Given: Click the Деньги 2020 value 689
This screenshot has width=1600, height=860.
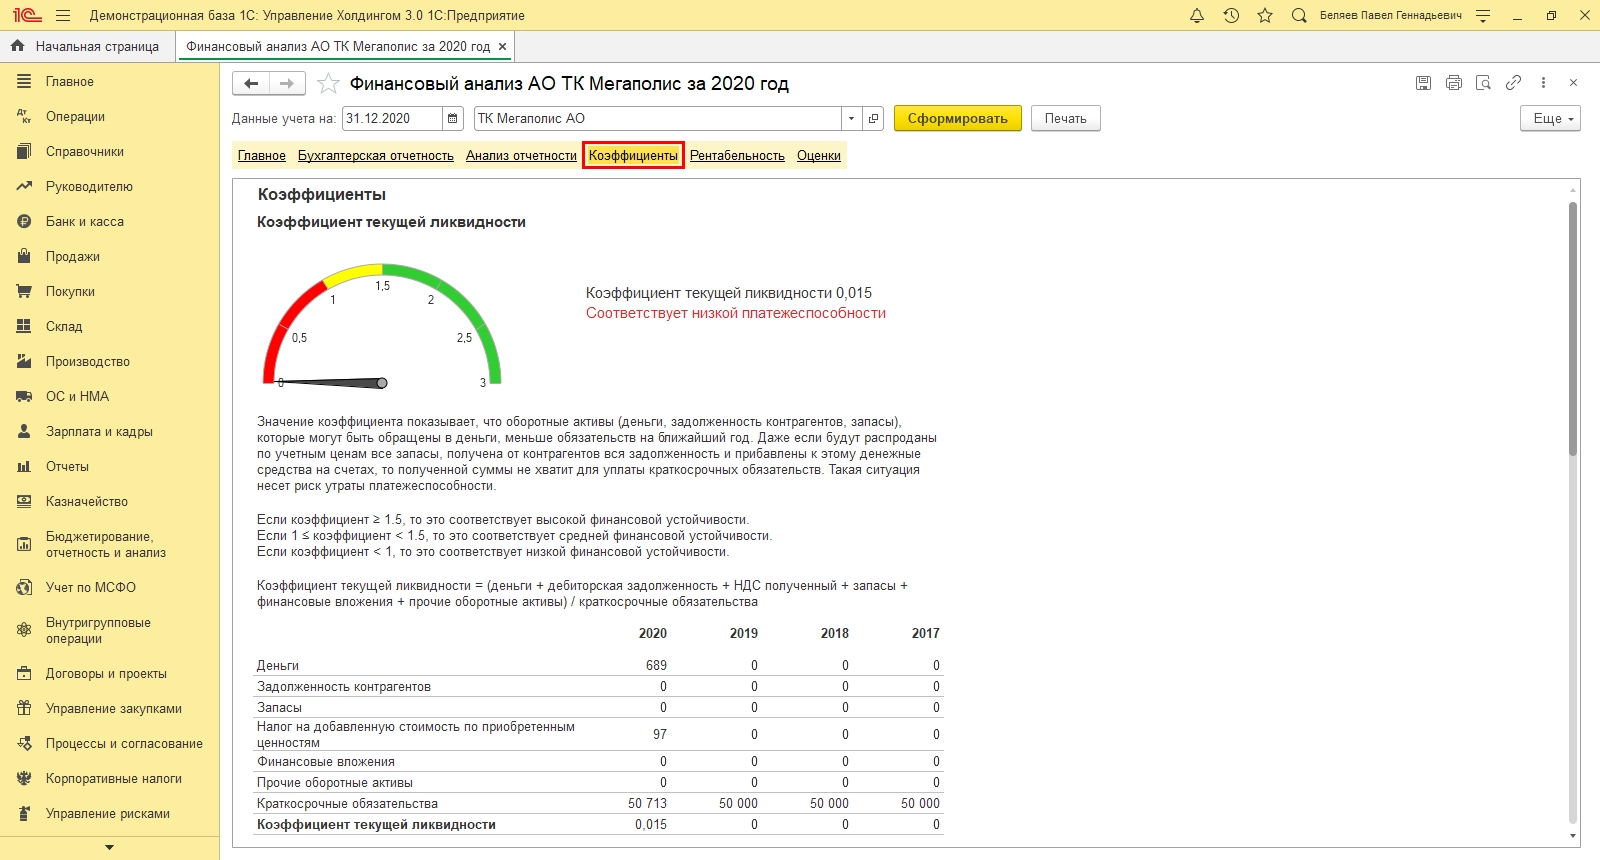Looking at the screenshot, I should (656, 666).
